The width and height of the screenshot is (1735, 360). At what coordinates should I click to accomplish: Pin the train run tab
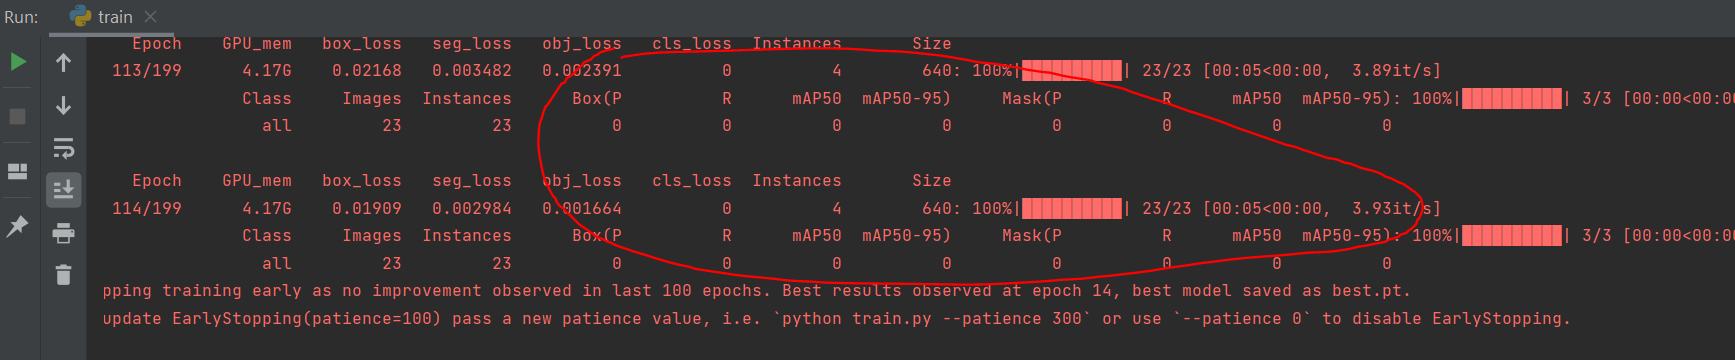18,227
